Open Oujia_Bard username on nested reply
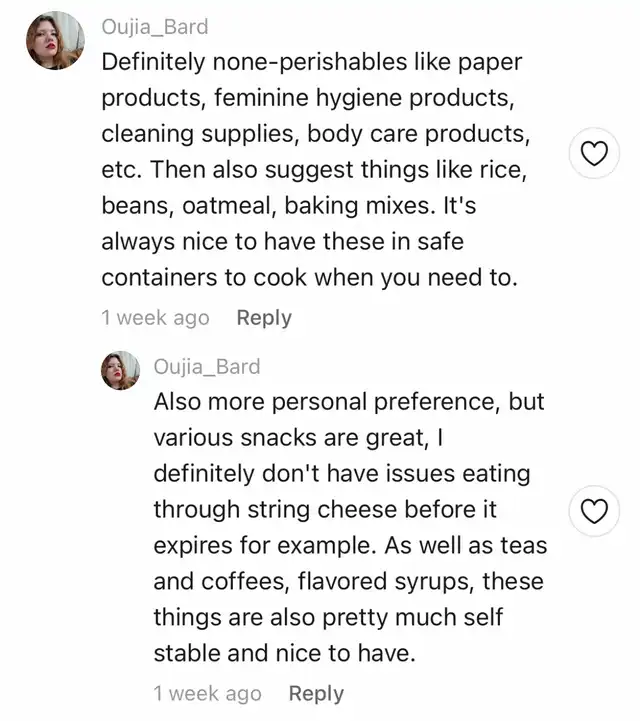The width and height of the screenshot is (640, 721). pos(207,366)
